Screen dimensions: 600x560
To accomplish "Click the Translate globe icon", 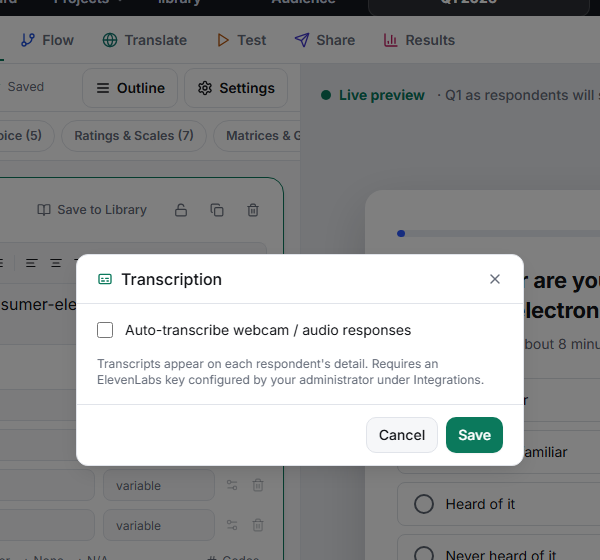I will click(110, 40).
